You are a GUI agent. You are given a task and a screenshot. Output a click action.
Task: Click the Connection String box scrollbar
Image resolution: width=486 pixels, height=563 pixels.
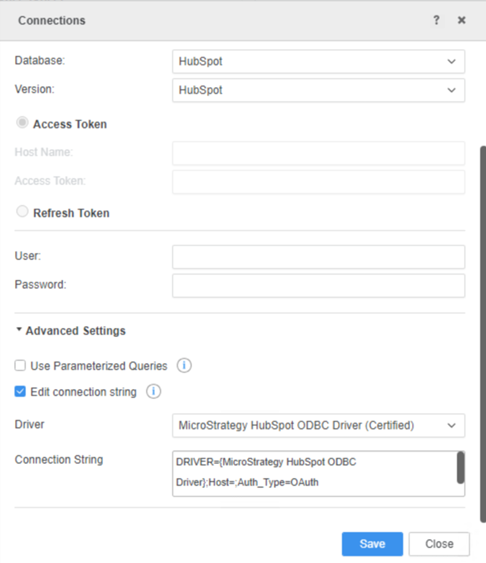coord(461,467)
